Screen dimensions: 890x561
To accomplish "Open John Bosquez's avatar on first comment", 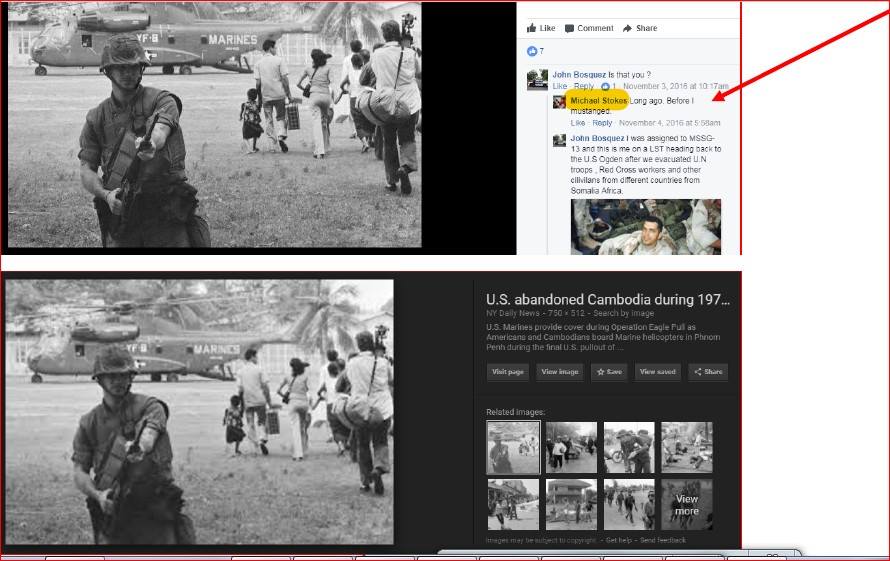I will pos(537,80).
